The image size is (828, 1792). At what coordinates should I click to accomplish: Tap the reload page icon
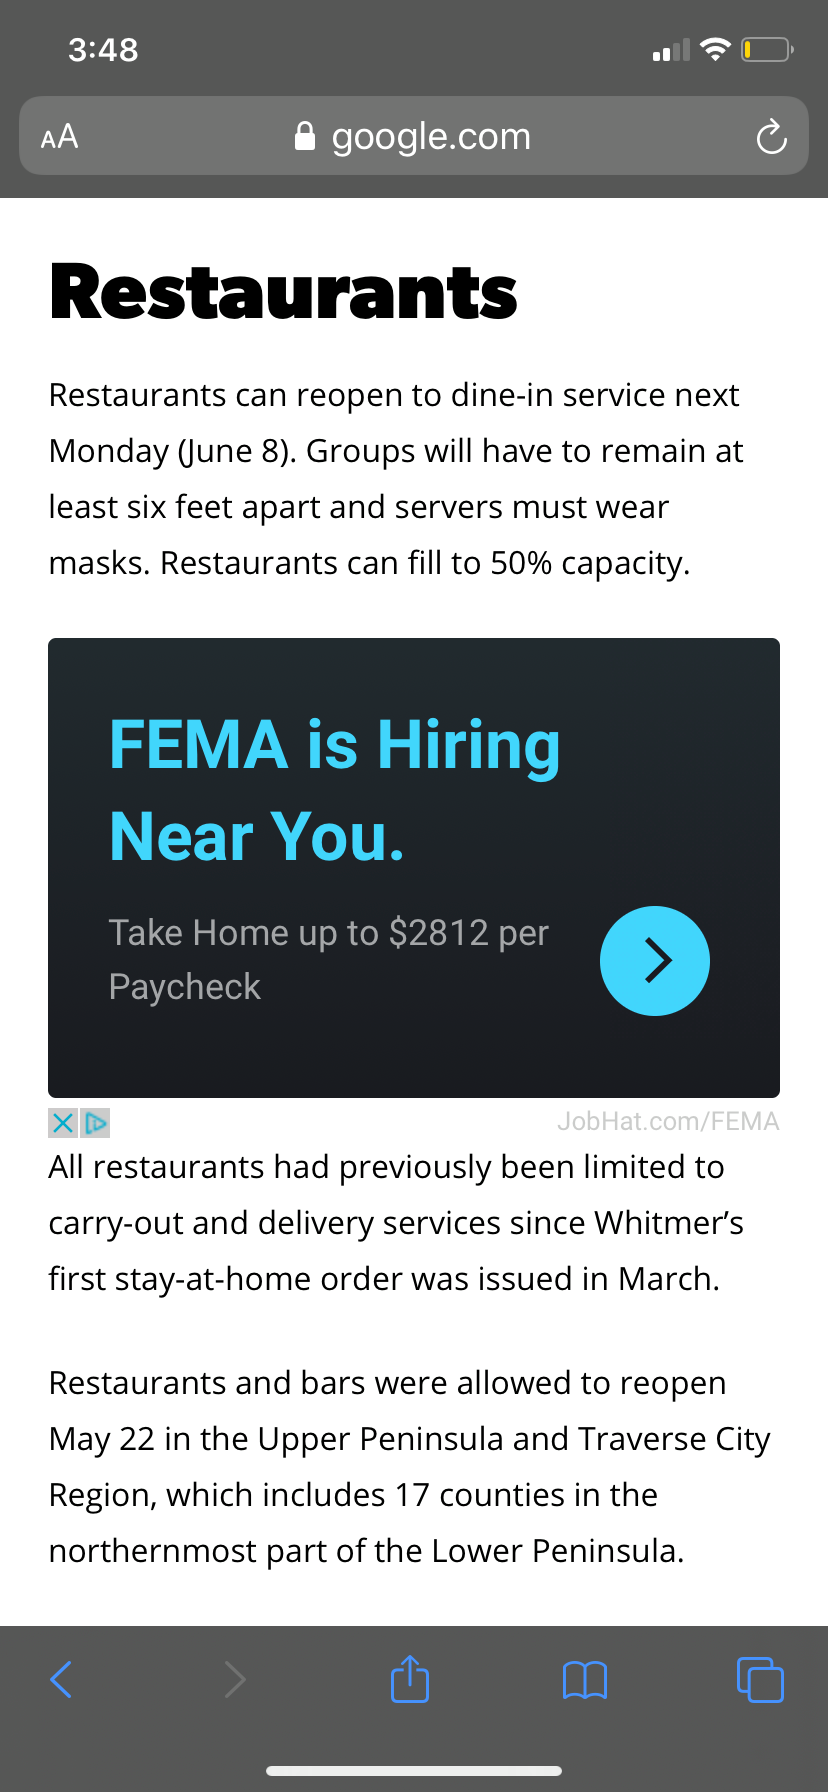point(771,137)
